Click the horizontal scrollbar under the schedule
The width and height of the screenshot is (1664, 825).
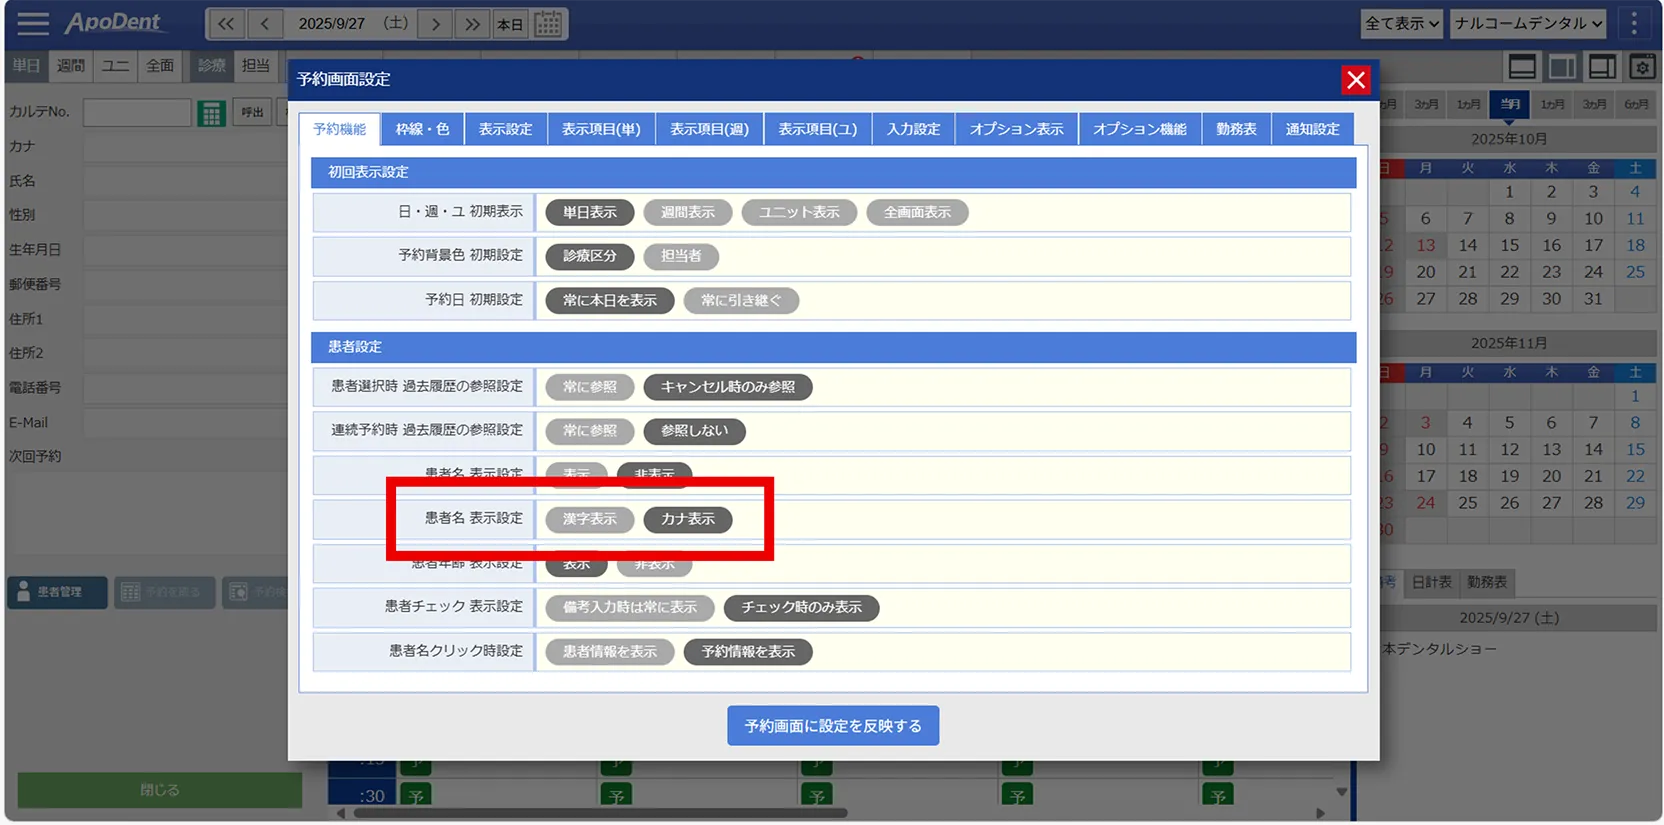click(x=600, y=813)
